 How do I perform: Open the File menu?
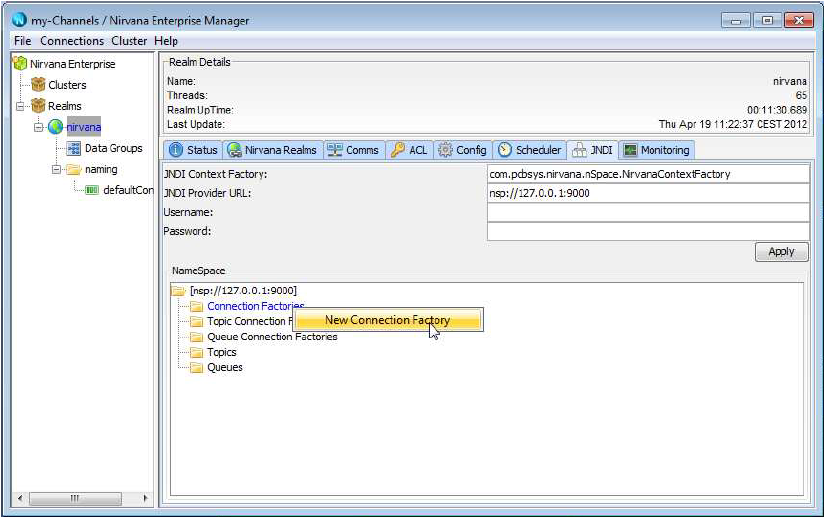(x=23, y=41)
